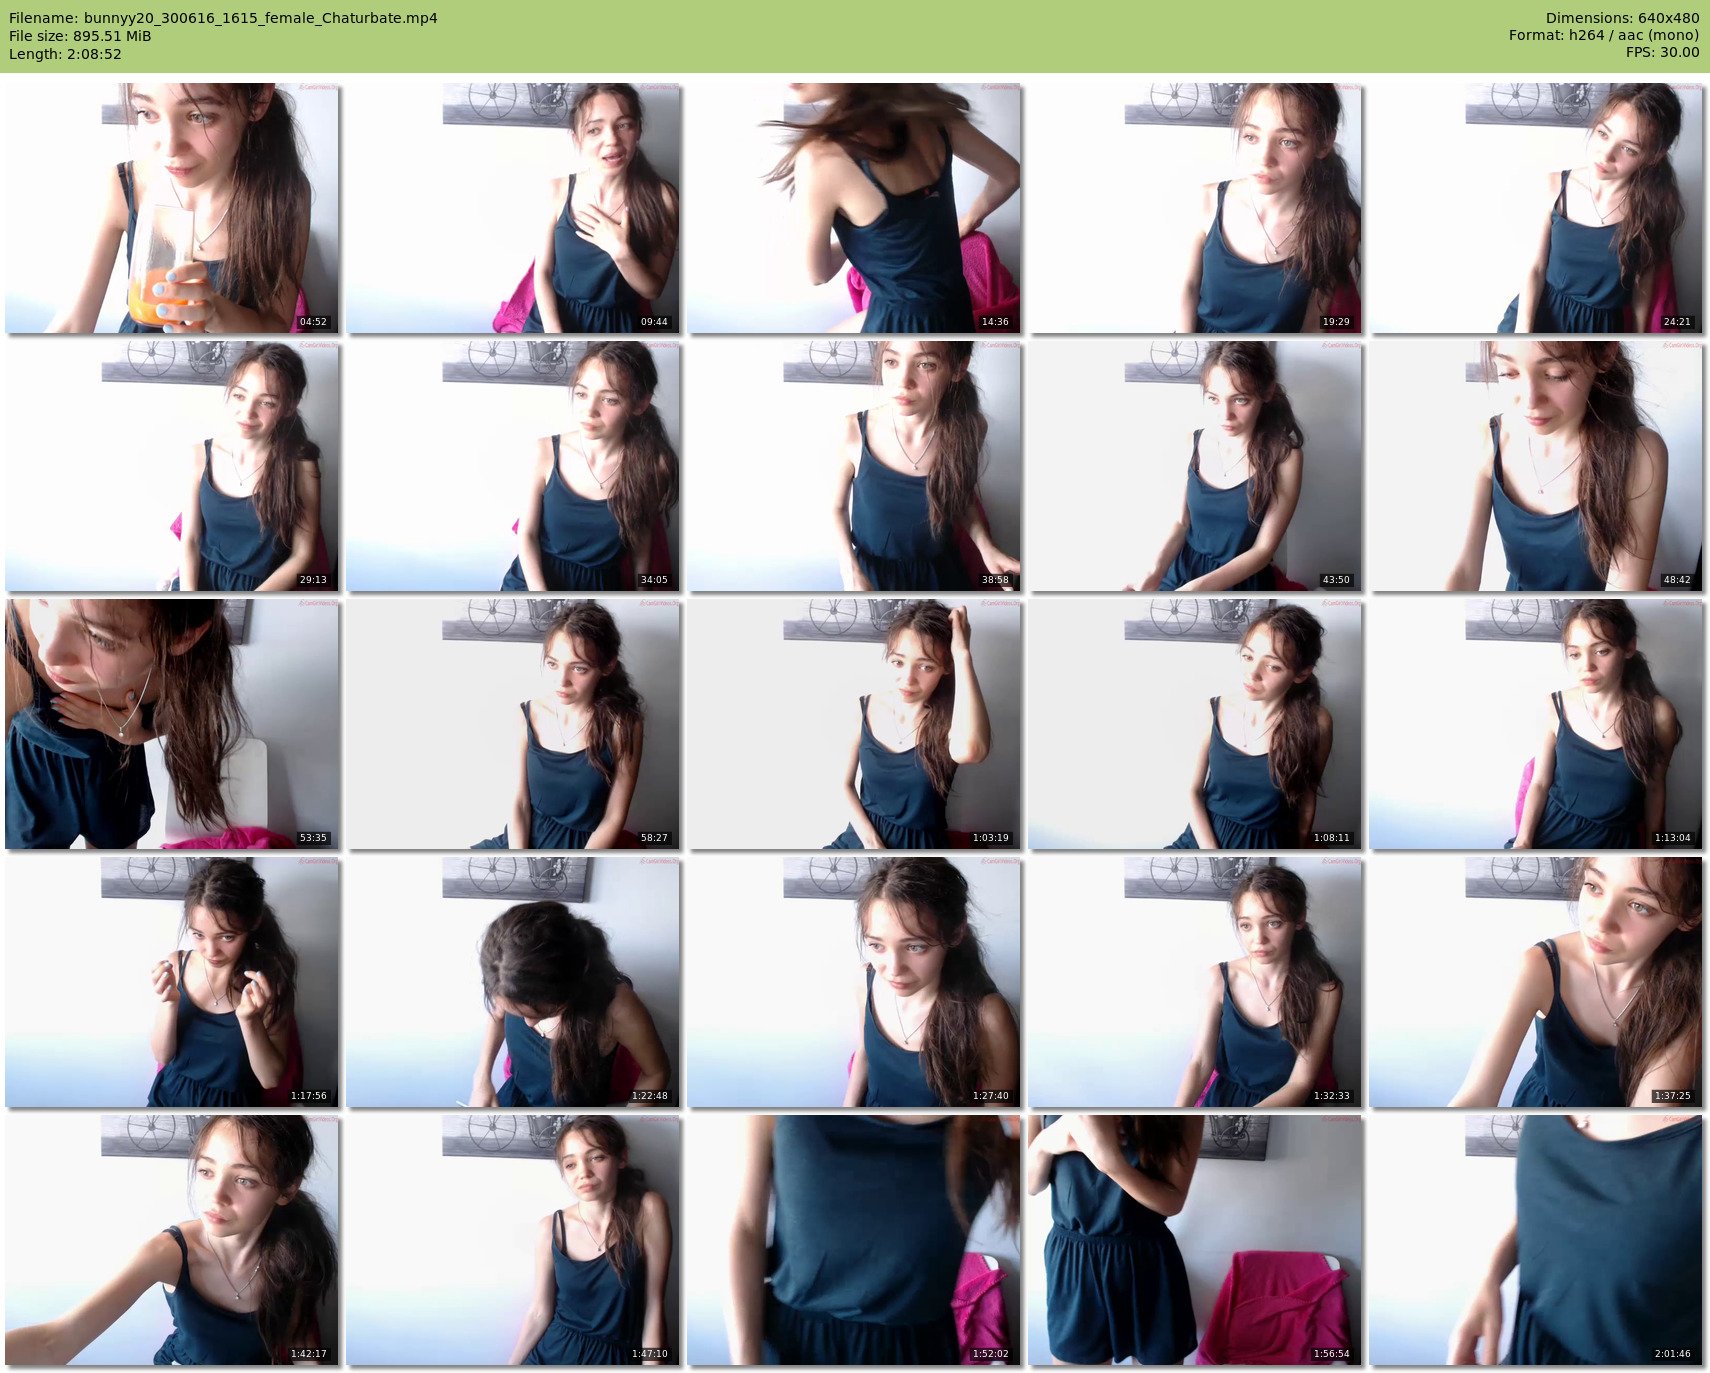Viewport: 1710px width, 1373px height.
Task: Select the "File size: 895.51 MiB" text
Action: click(80, 36)
